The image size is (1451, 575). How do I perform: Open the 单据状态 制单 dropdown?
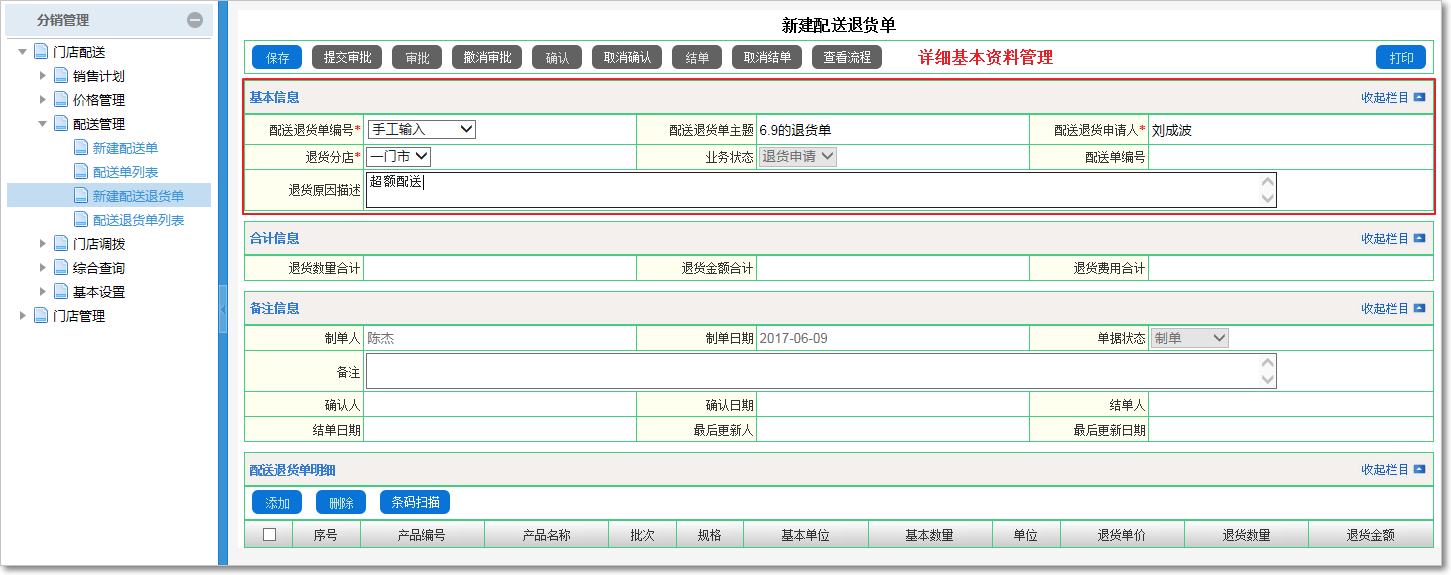click(x=1190, y=338)
